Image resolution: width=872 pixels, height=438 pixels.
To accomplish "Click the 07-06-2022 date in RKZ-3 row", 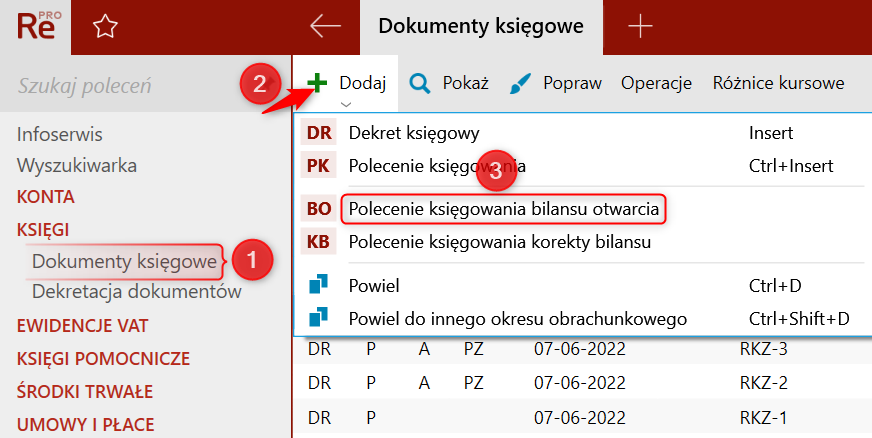I will pos(579,349).
